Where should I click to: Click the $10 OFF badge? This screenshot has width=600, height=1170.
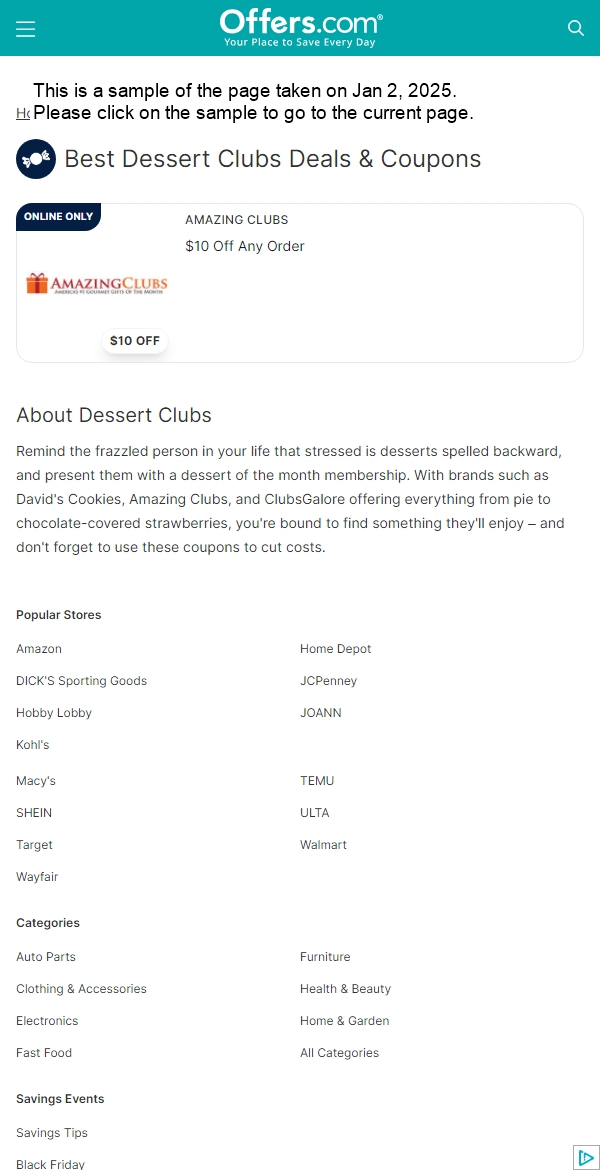pos(135,341)
